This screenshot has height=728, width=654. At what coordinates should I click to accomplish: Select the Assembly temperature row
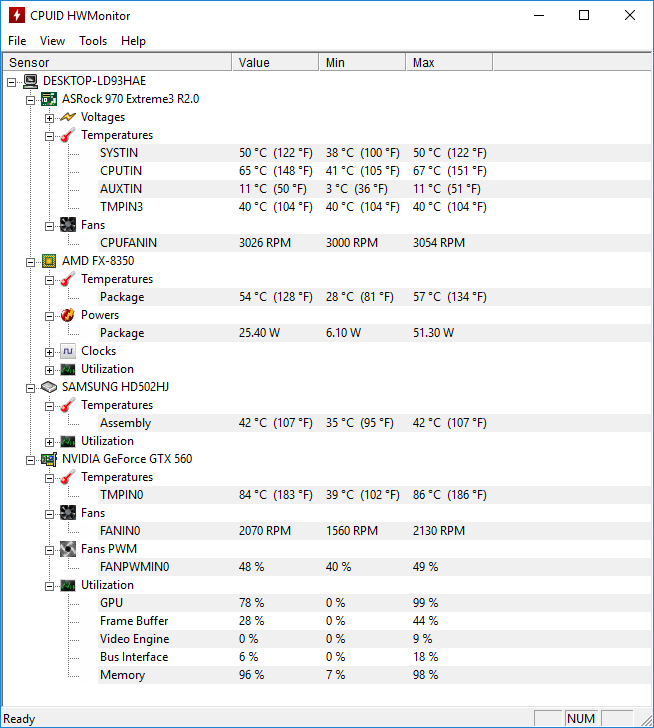click(x=374, y=423)
